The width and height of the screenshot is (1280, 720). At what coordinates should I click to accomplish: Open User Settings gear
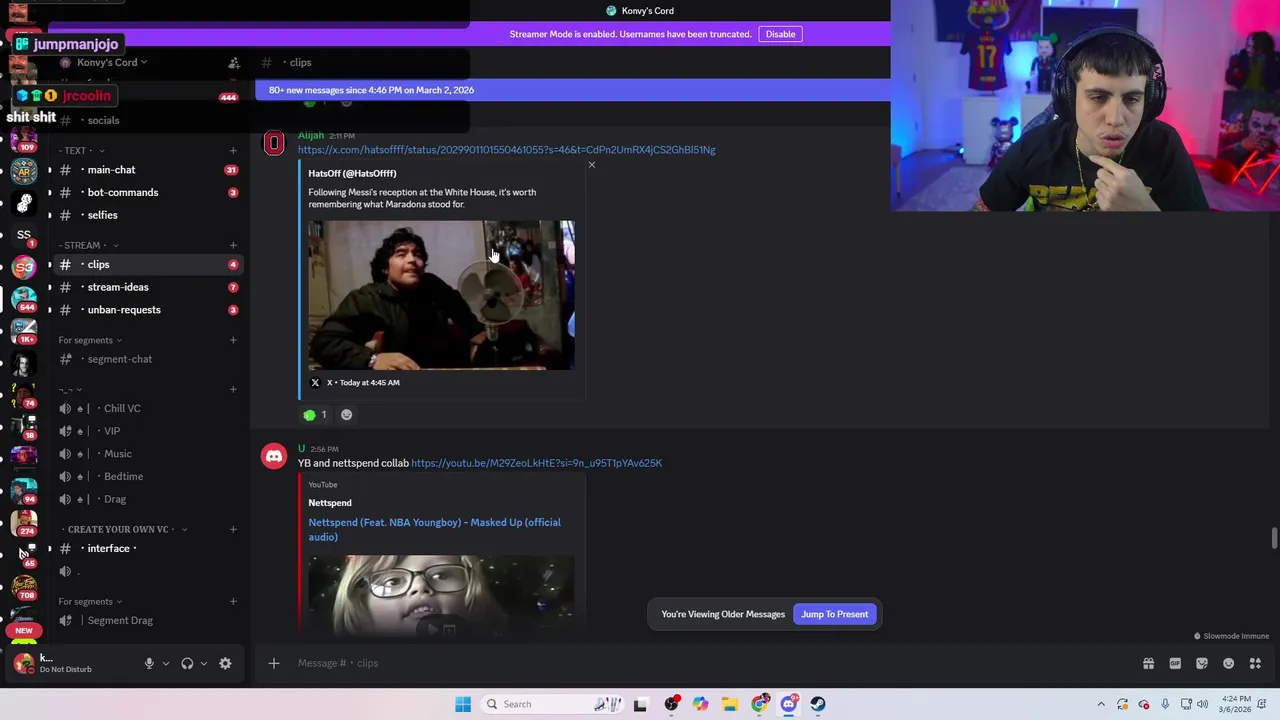[x=225, y=663]
